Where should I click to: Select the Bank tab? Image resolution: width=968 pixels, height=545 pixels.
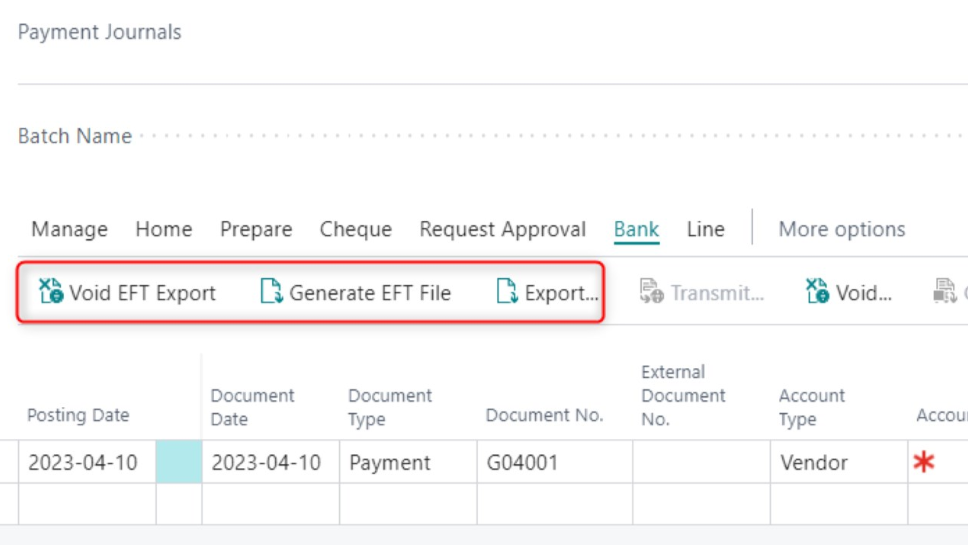(636, 230)
